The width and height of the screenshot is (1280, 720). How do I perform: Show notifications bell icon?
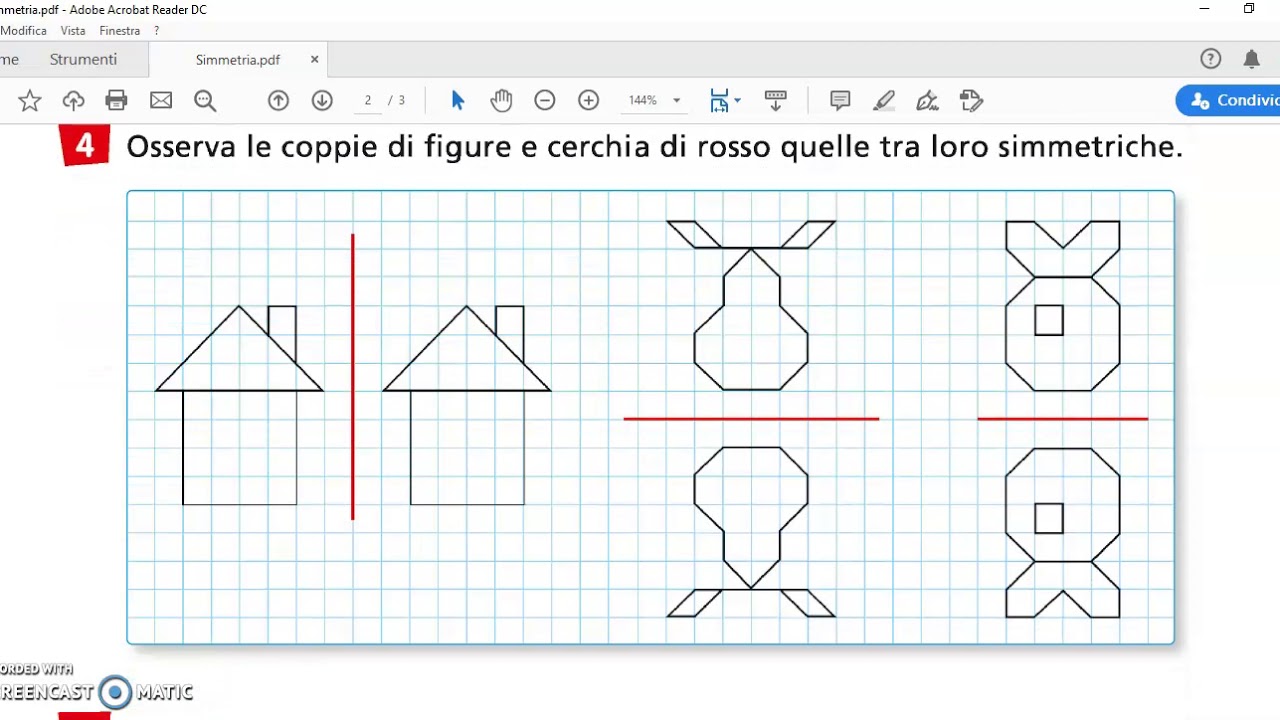(x=1252, y=59)
